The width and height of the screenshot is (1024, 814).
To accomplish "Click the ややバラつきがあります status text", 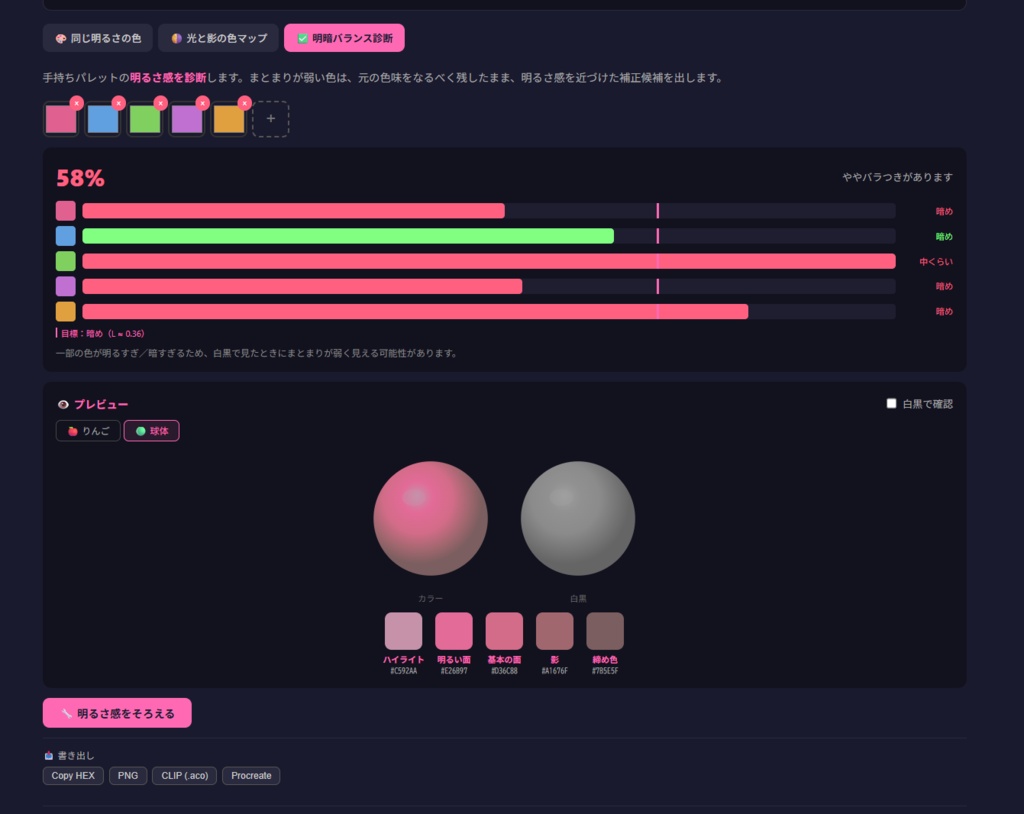I will click(x=897, y=177).
